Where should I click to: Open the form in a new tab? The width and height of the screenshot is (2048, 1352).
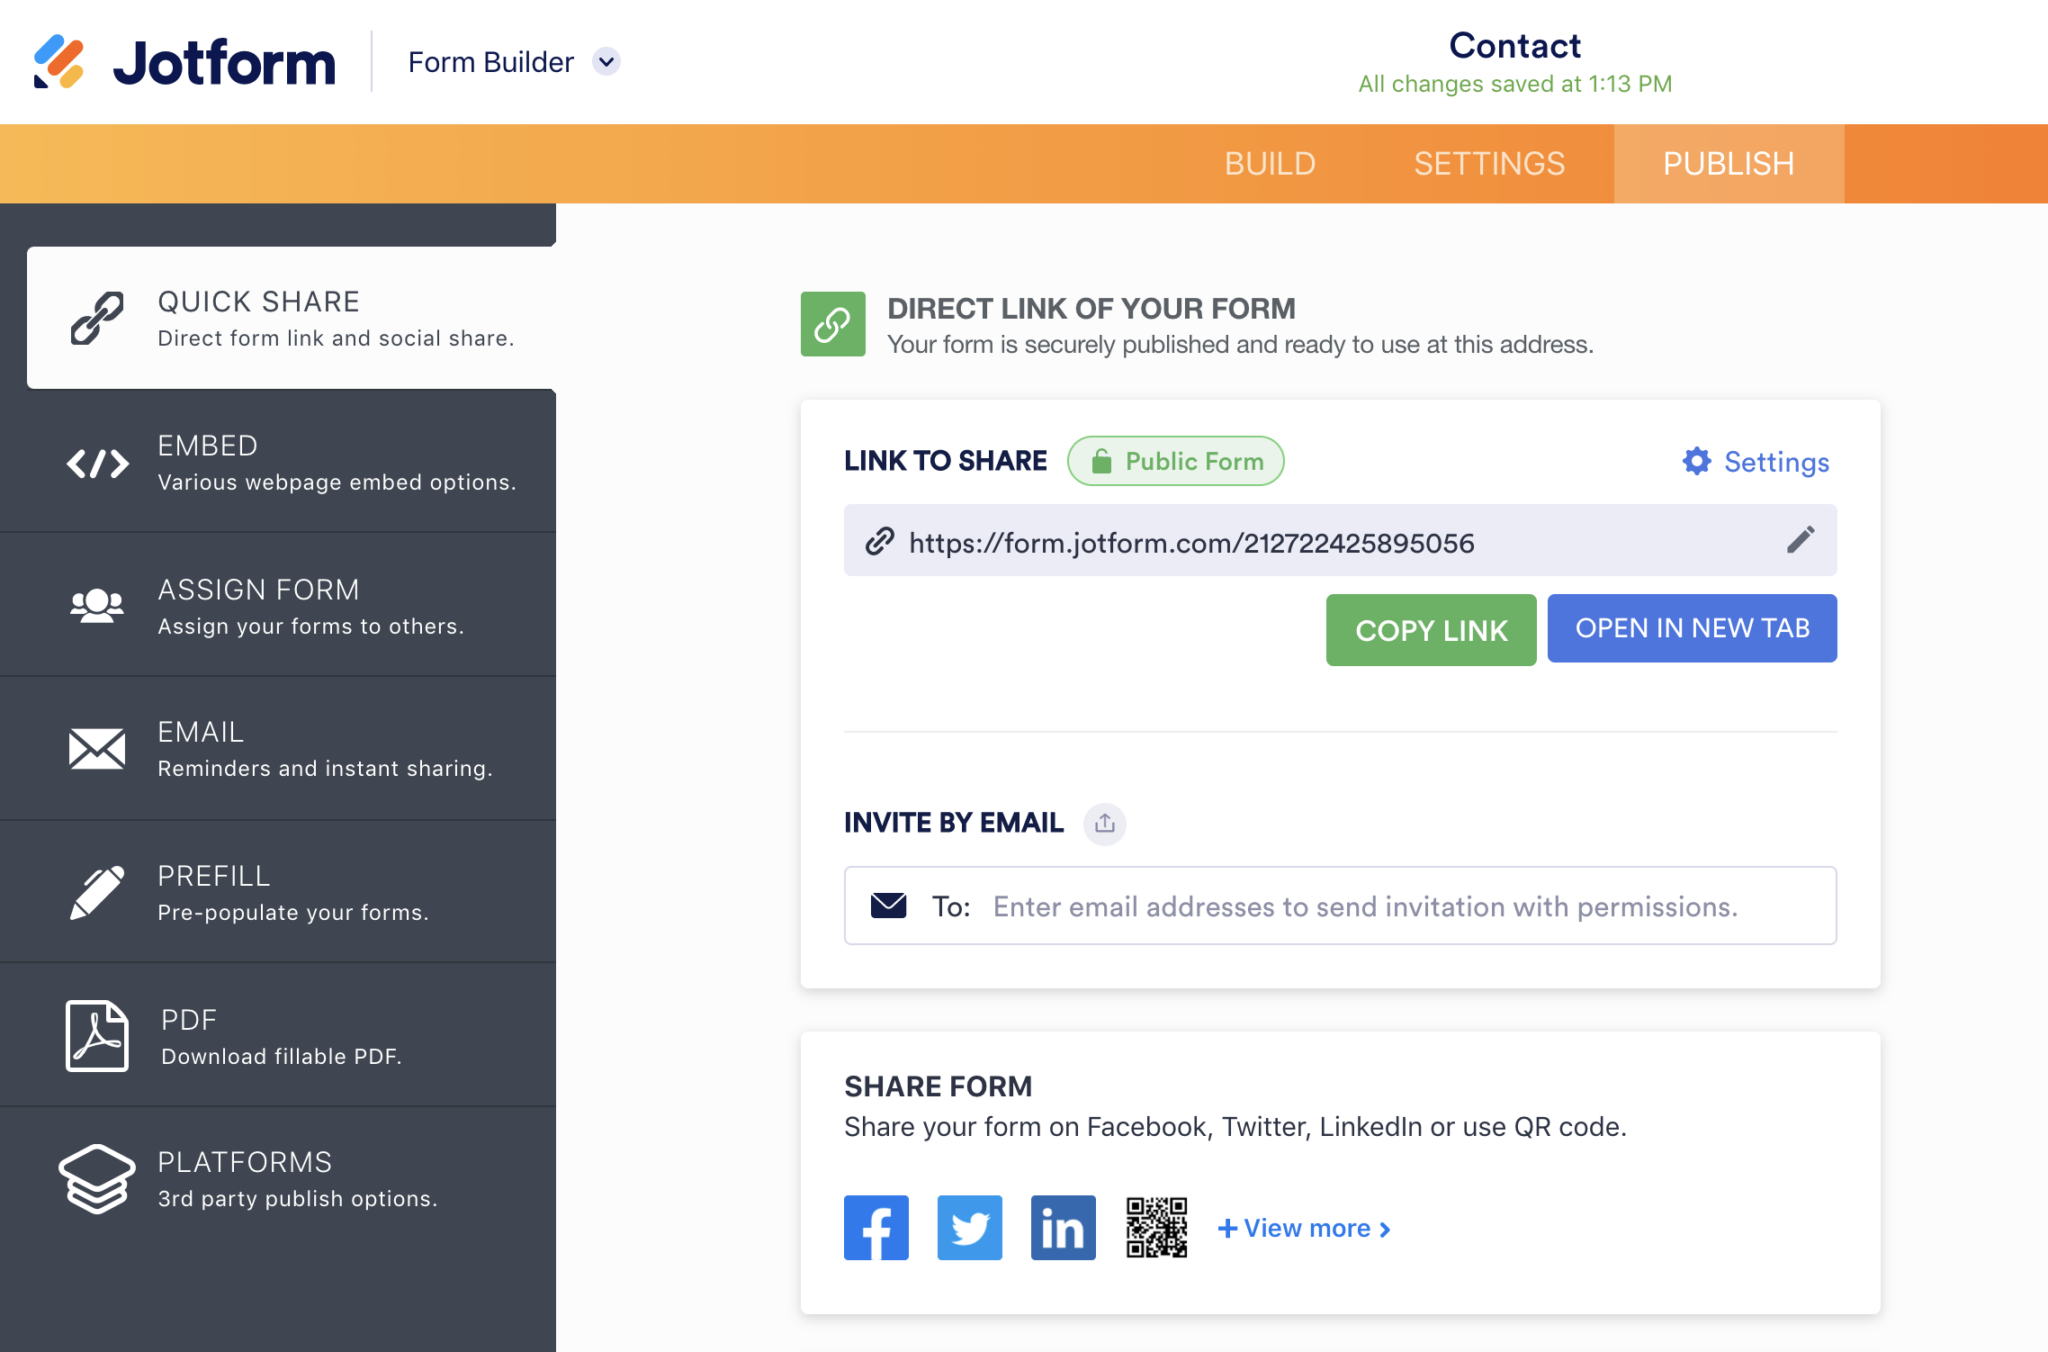[1692, 628]
